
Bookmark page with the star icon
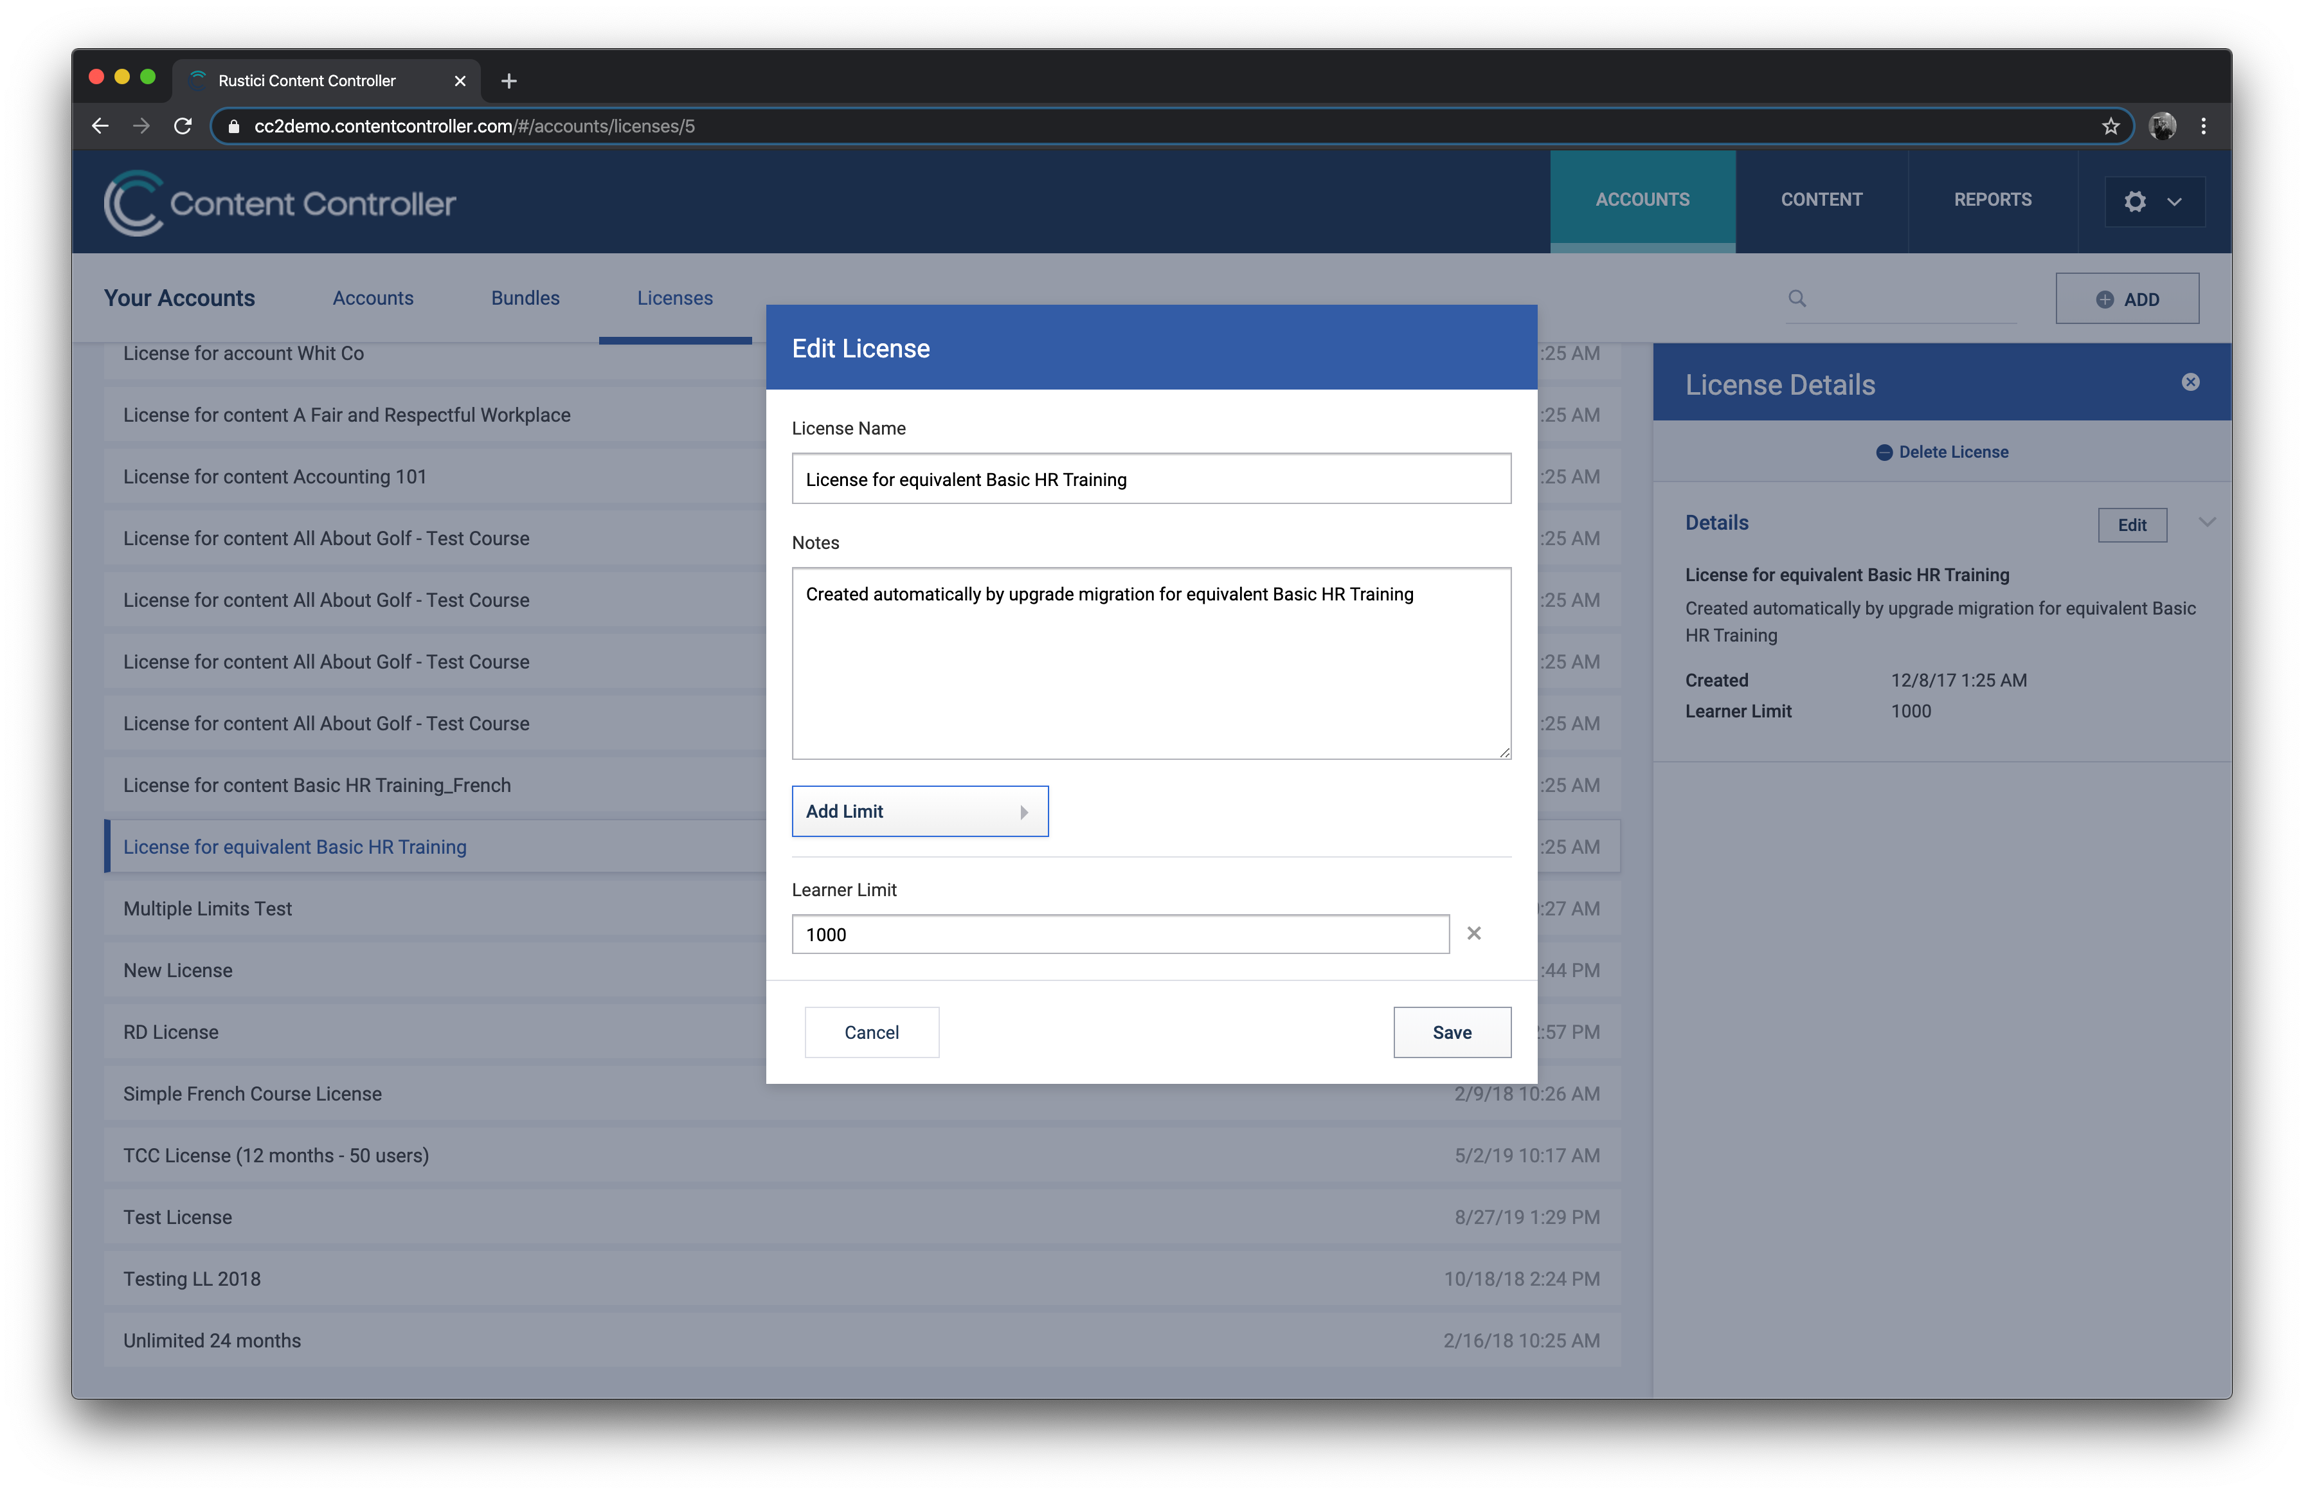pos(2110,126)
